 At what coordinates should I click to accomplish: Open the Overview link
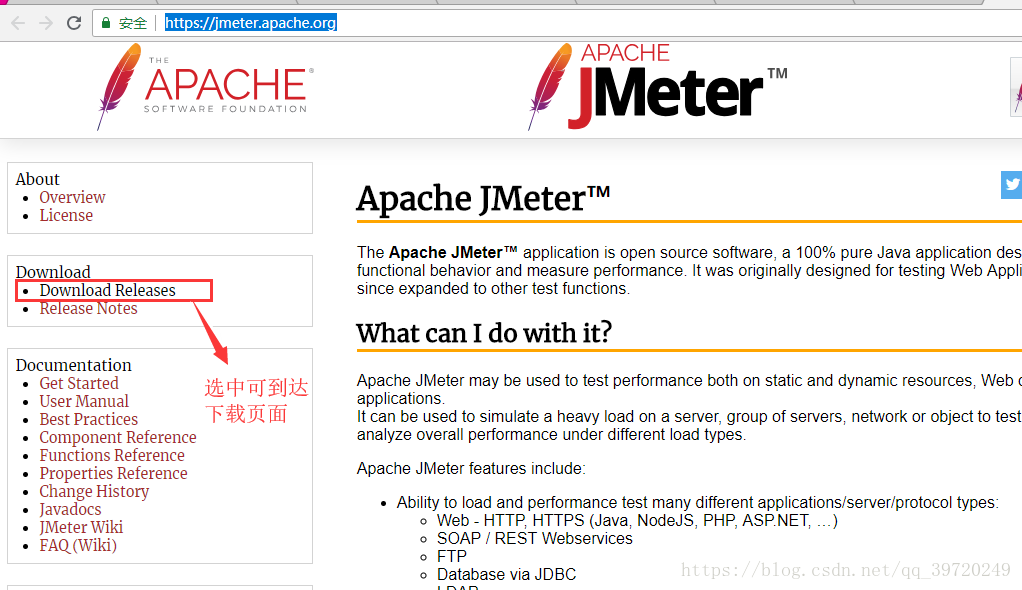click(x=72, y=198)
